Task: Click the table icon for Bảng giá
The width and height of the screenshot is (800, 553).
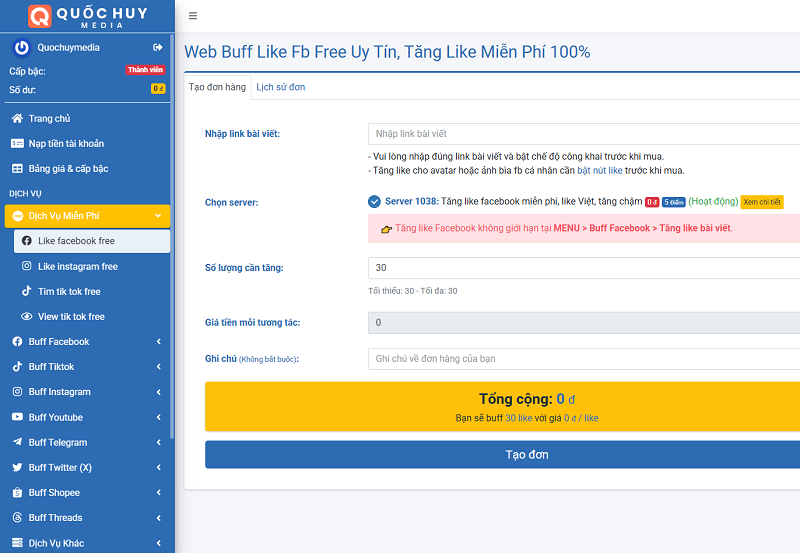Action: tap(17, 168)
